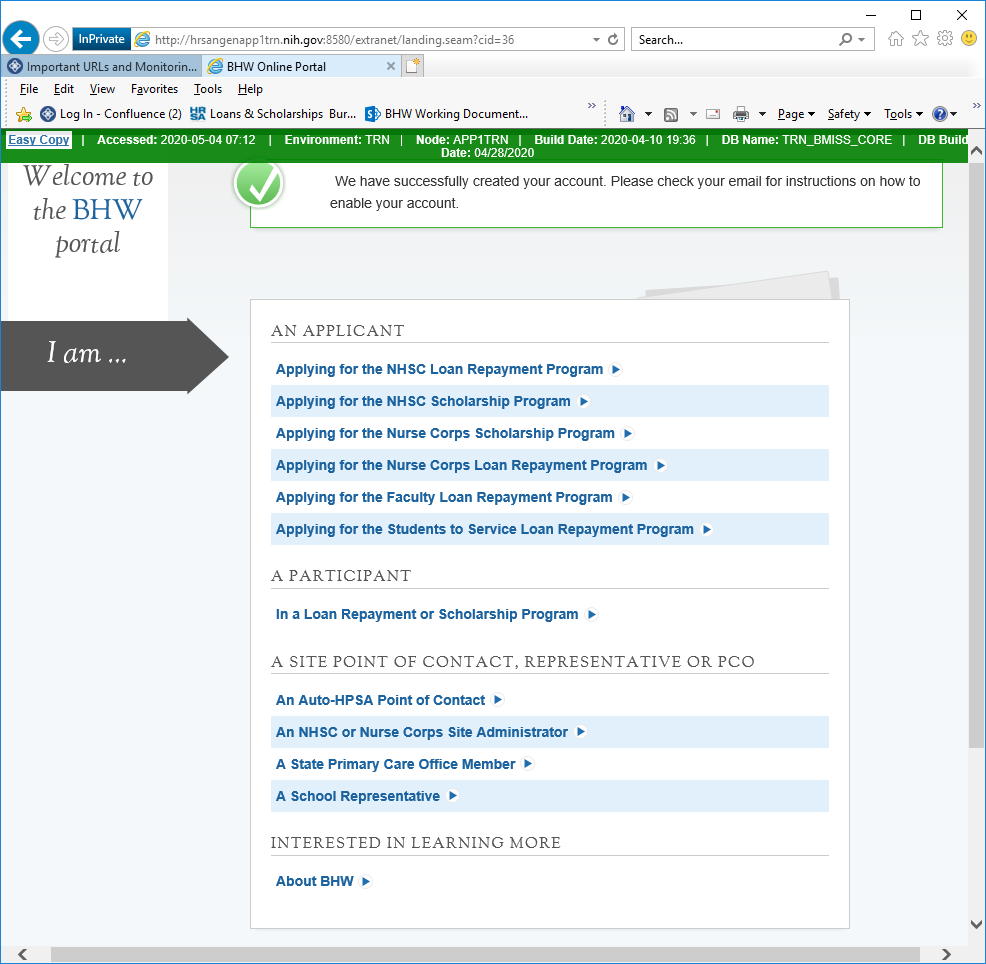Click the search magnifier icon

point(846,40)
